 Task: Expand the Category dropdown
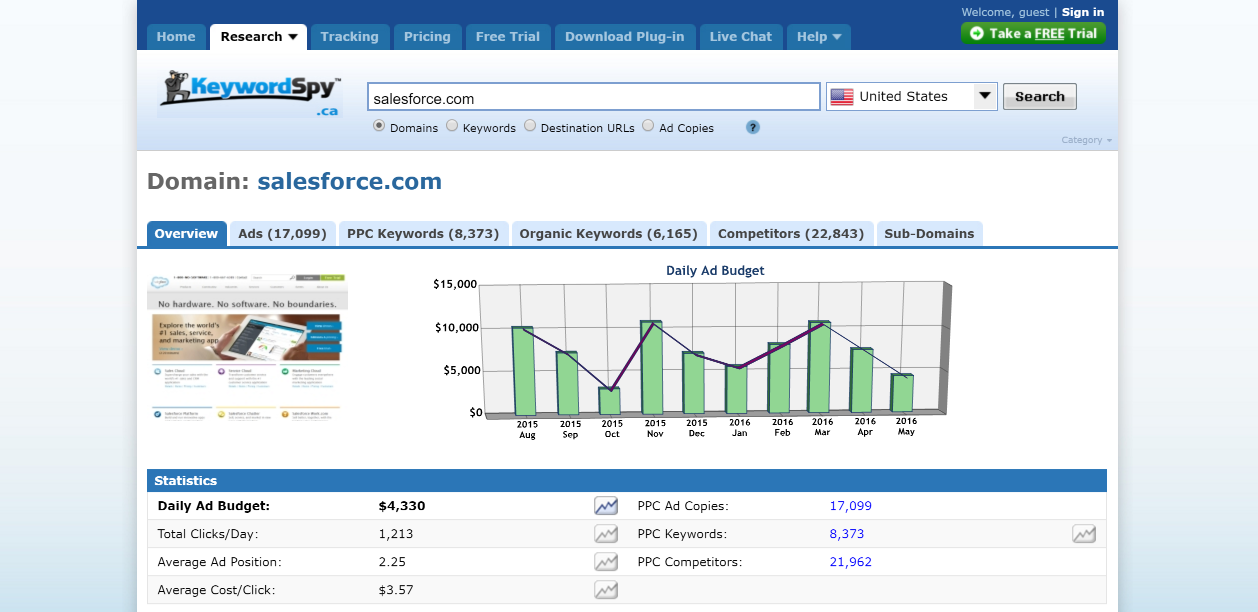(1087, 140)
